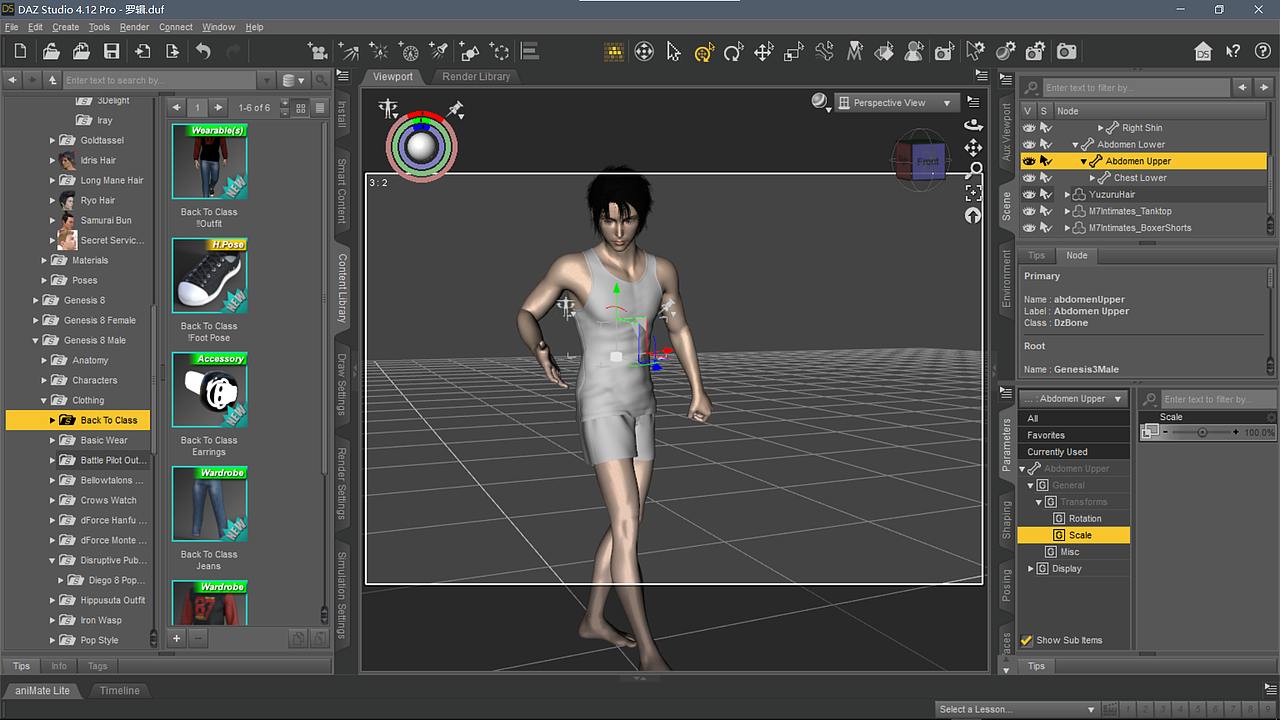Screen dimensions: 1280x720
Task: Expand the Chest Lower node
Action: 1093,178
